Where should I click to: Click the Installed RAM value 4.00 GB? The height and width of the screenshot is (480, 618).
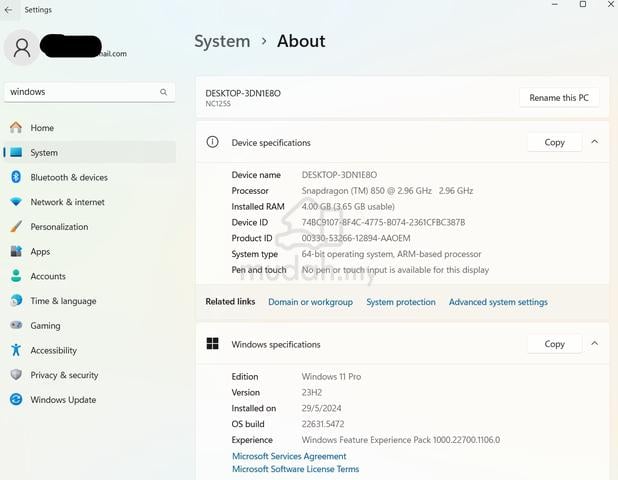[348, 207]
